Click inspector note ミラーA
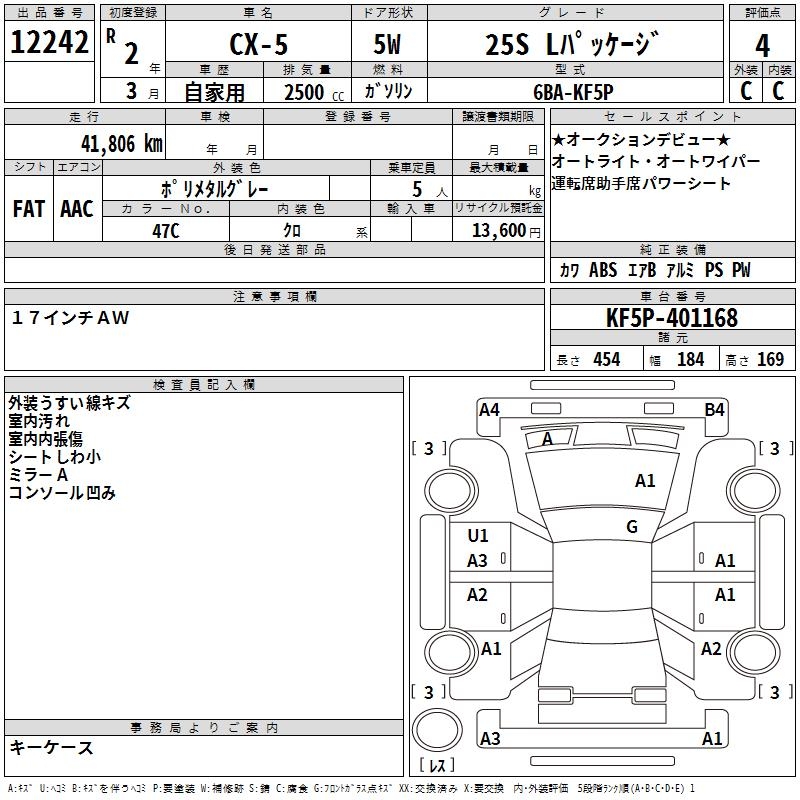The width and height of the screenshot is (800, 800). point(38,474)
